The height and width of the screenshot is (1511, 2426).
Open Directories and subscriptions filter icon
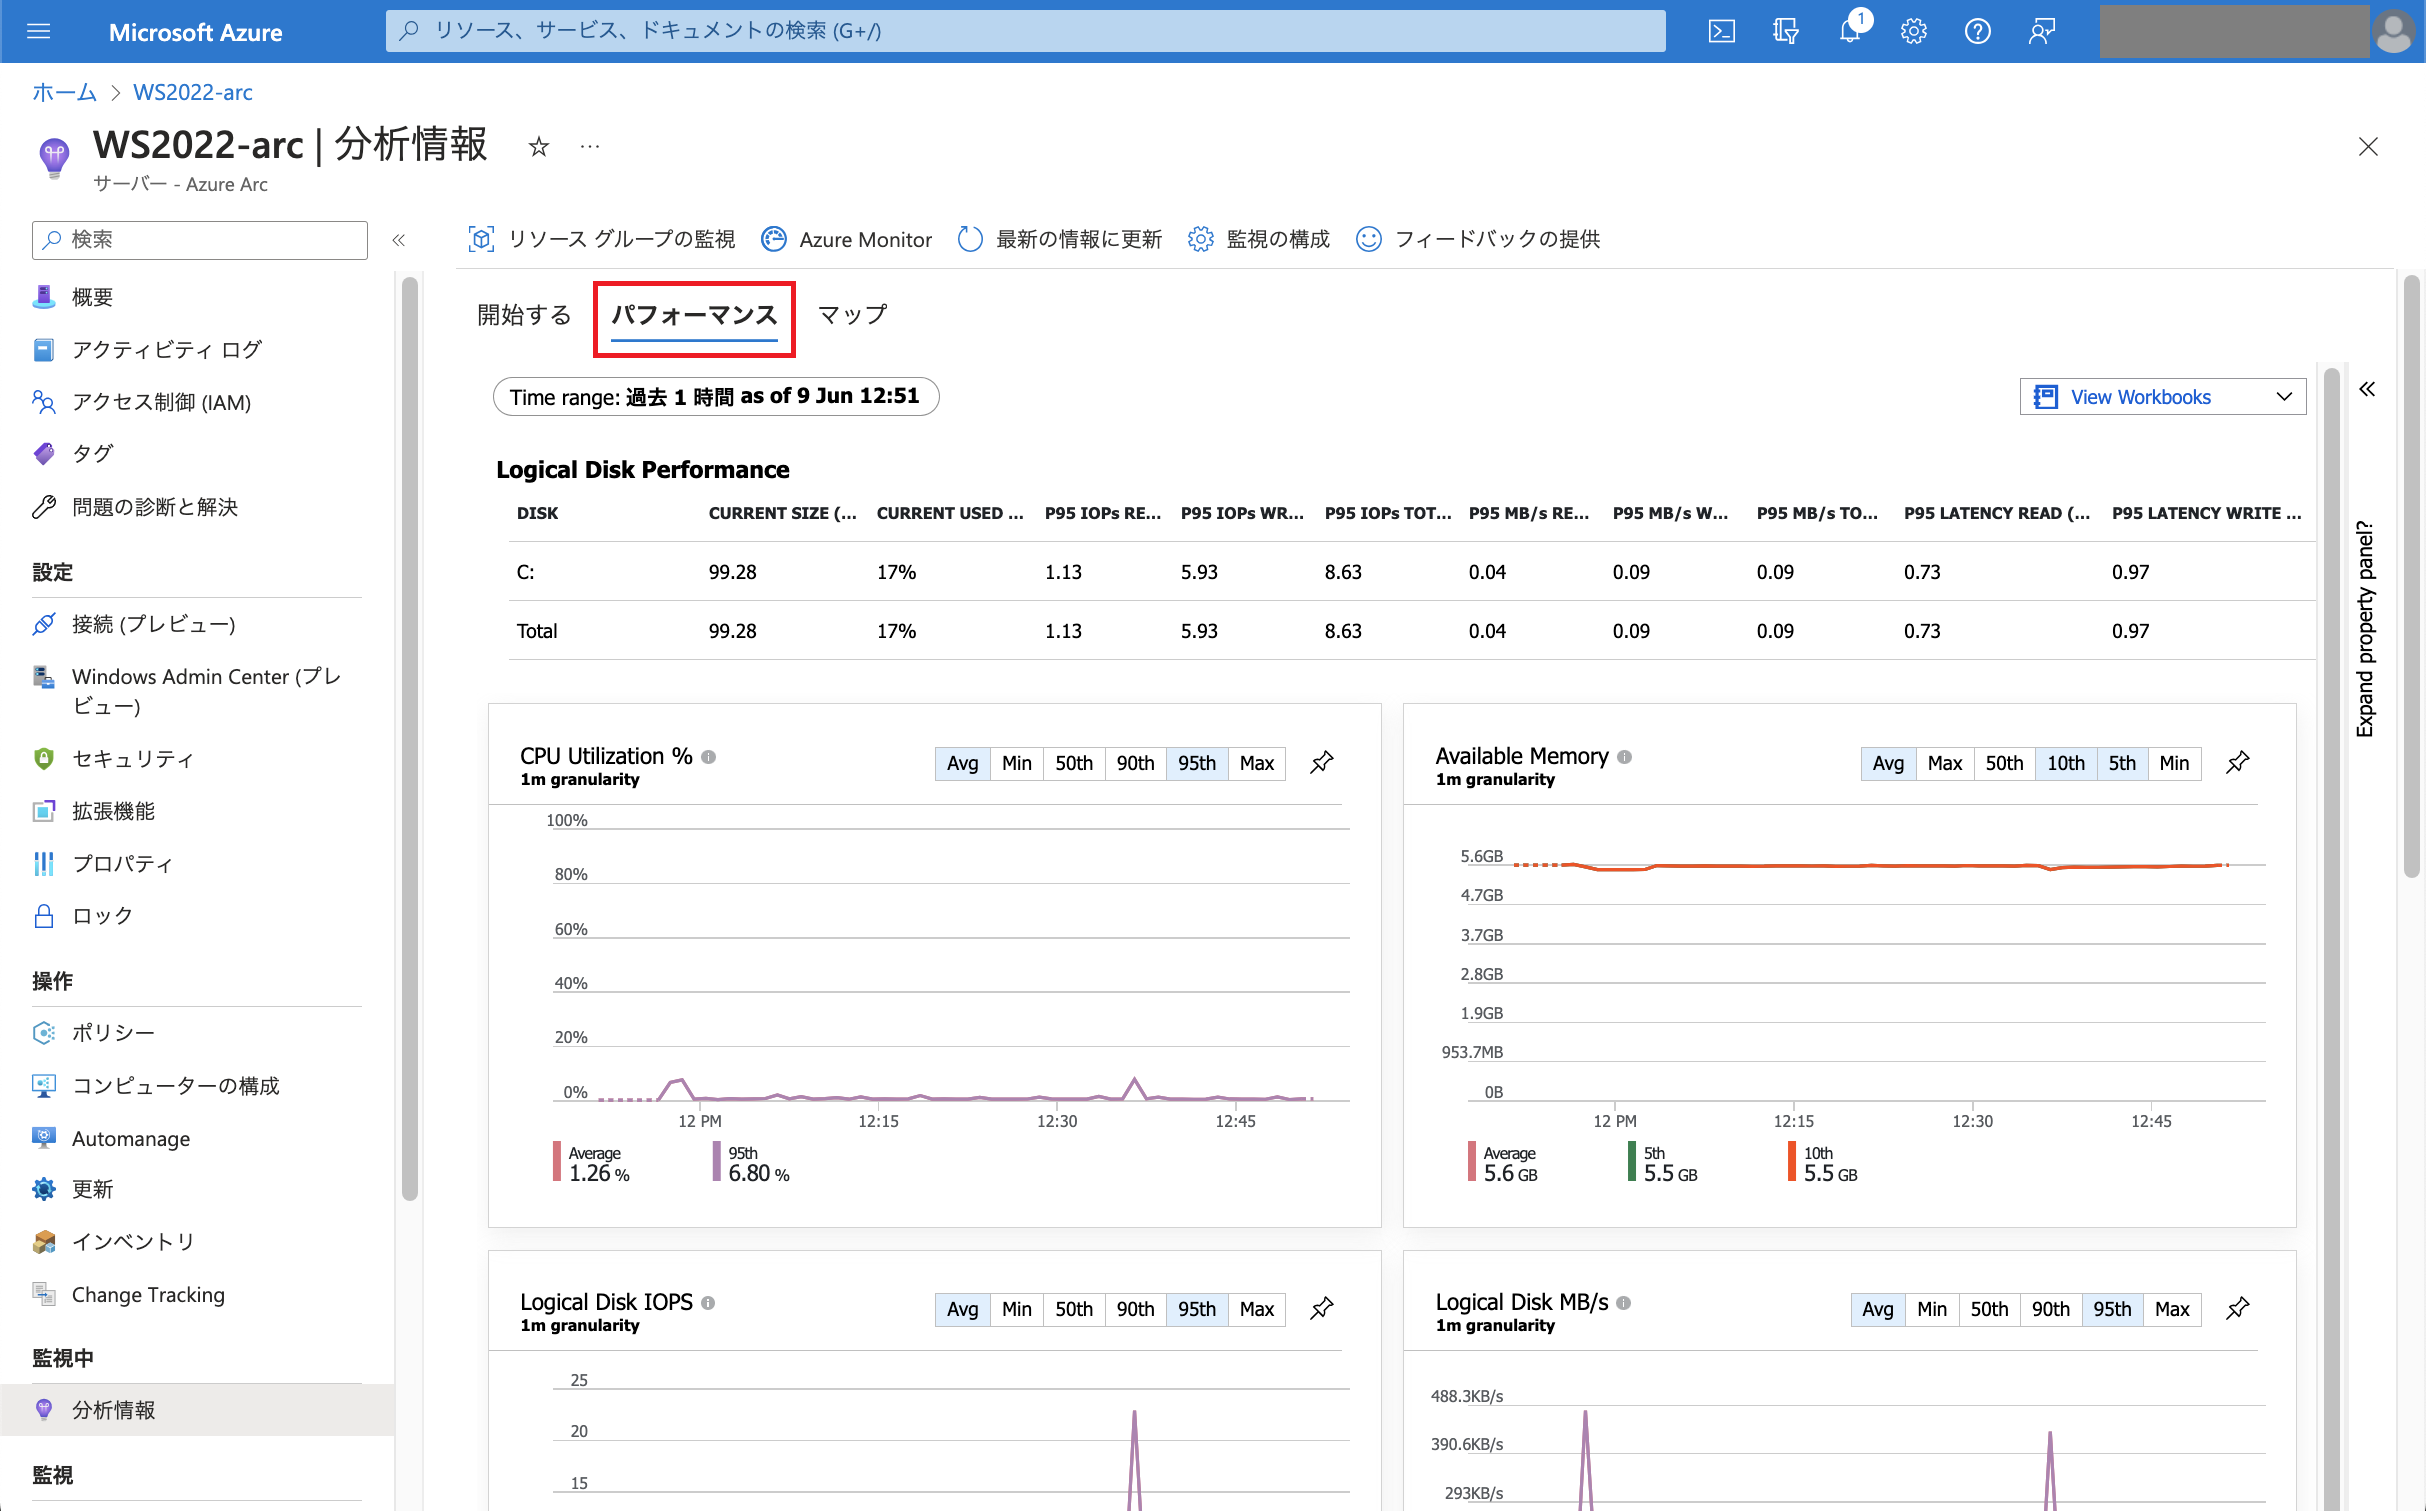point(1785,31)
